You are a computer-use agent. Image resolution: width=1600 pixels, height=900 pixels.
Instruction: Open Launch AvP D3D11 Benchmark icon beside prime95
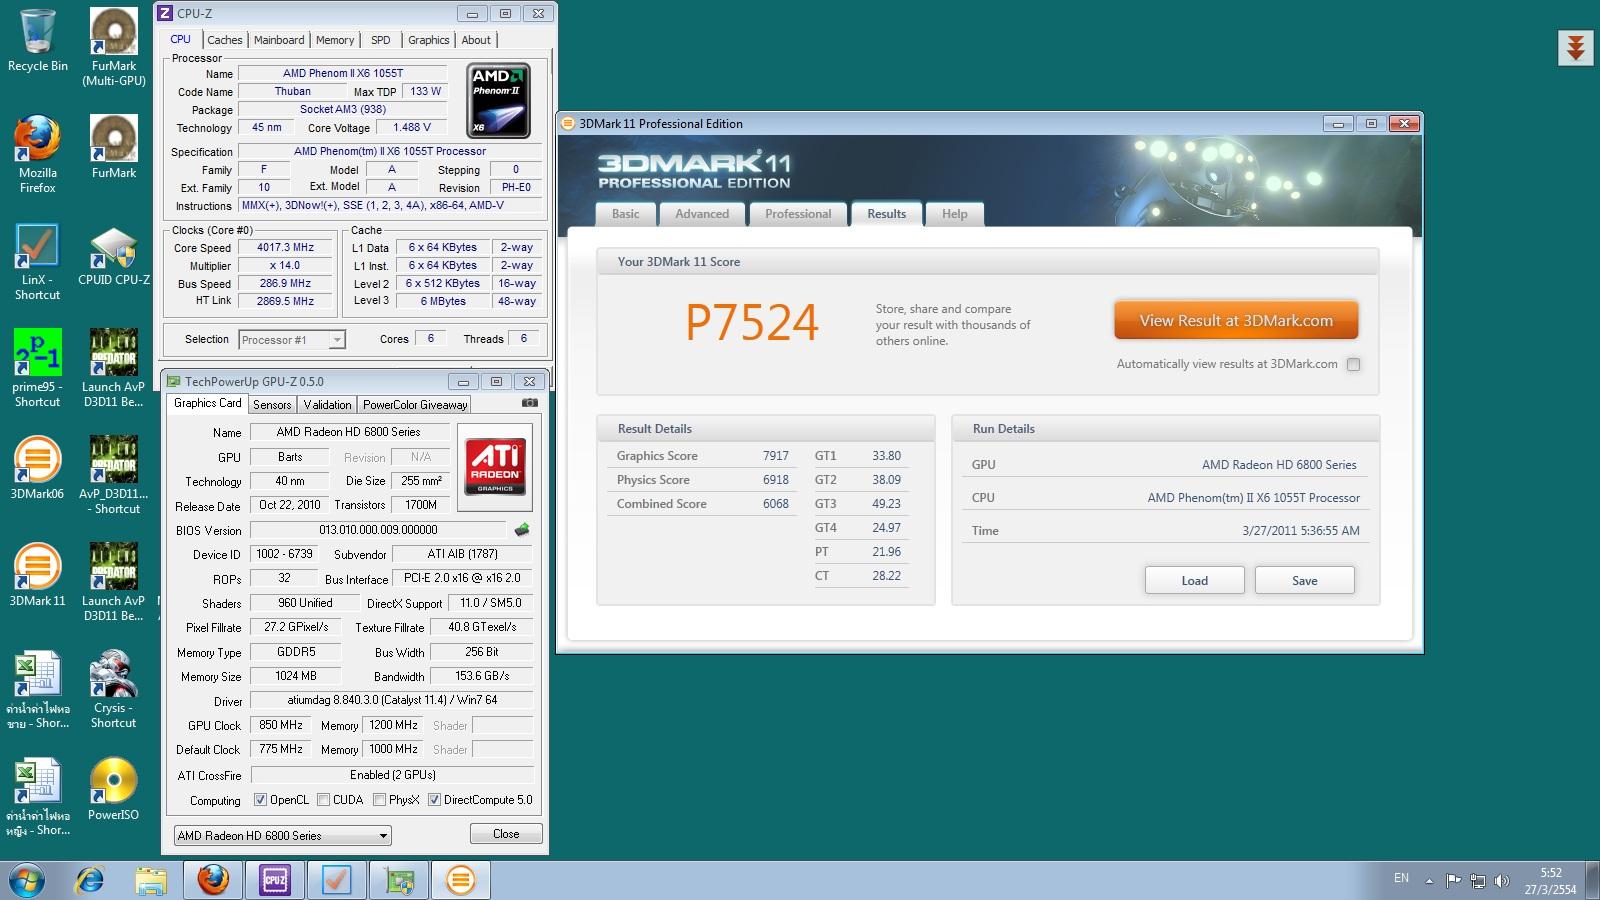[x=114, y=367]
